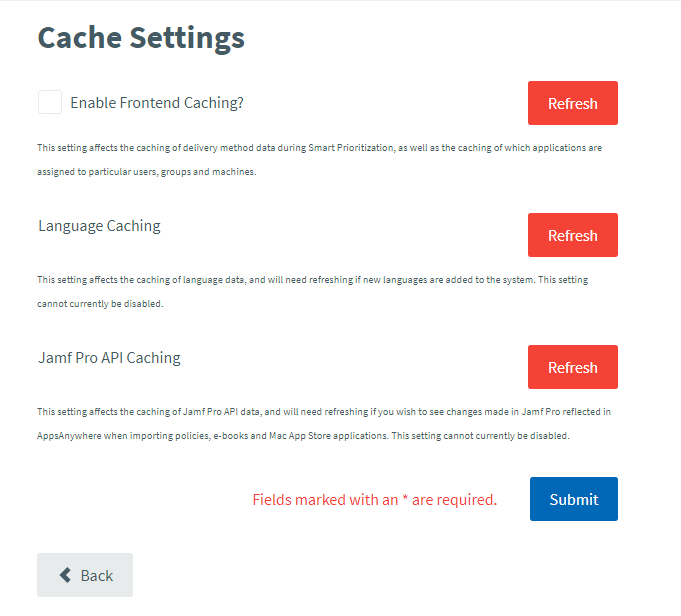
Task: Click the word "Back" on the grey button
Action: [x=97, y=575]
